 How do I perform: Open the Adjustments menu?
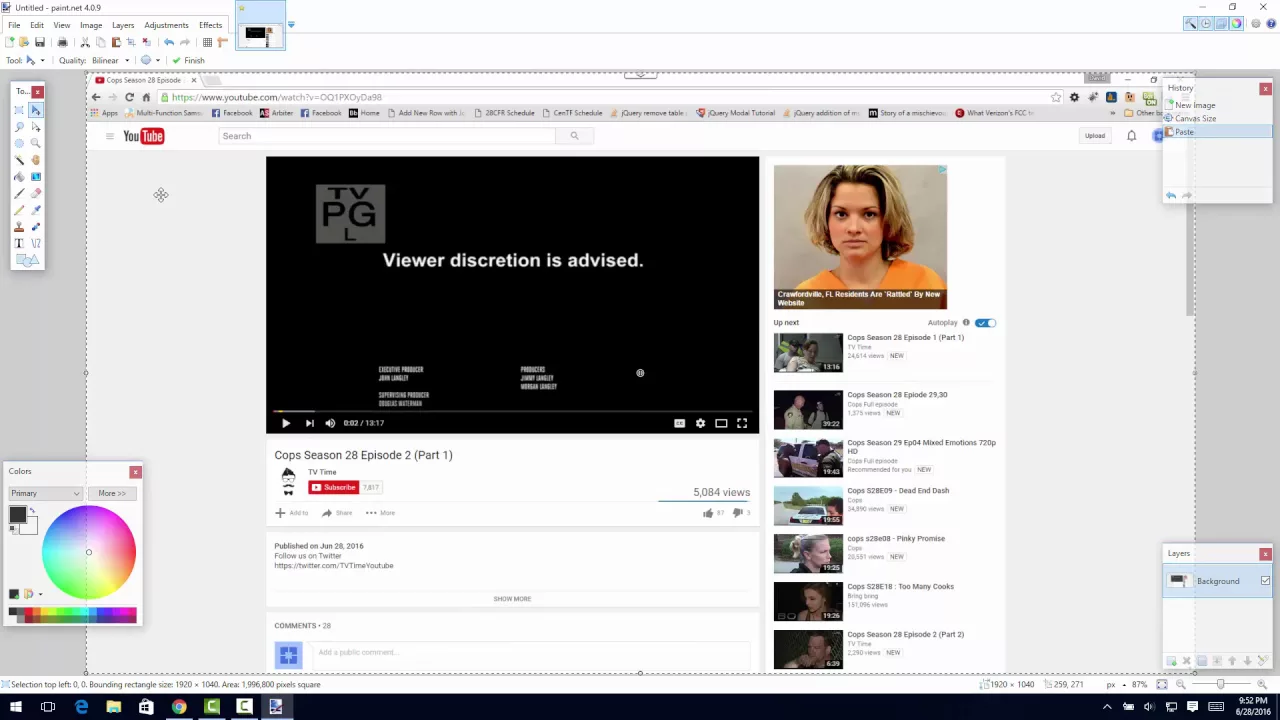(166, 25)
